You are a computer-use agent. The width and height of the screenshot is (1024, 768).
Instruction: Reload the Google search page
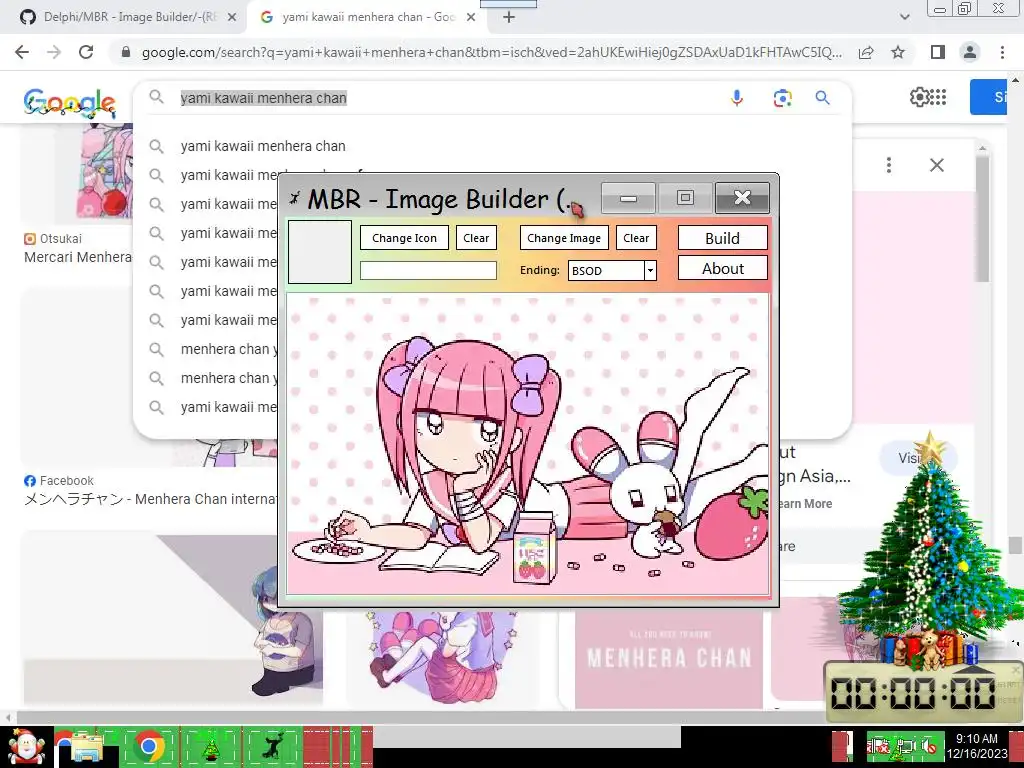pyautogui.click(x=86, y=52)
